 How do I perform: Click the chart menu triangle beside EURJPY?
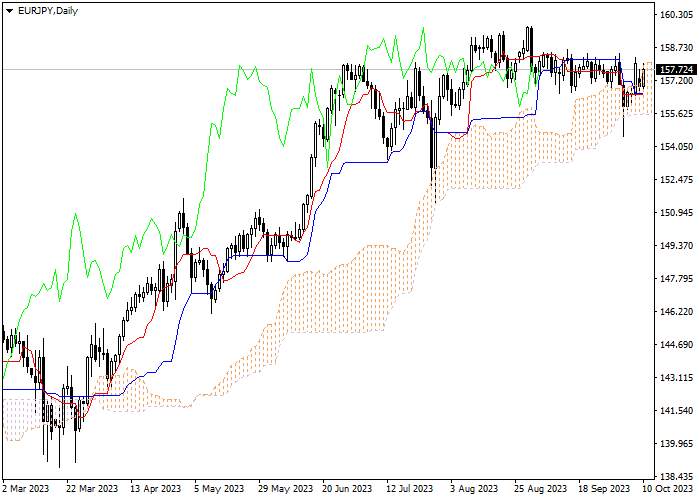pos(9,11)
